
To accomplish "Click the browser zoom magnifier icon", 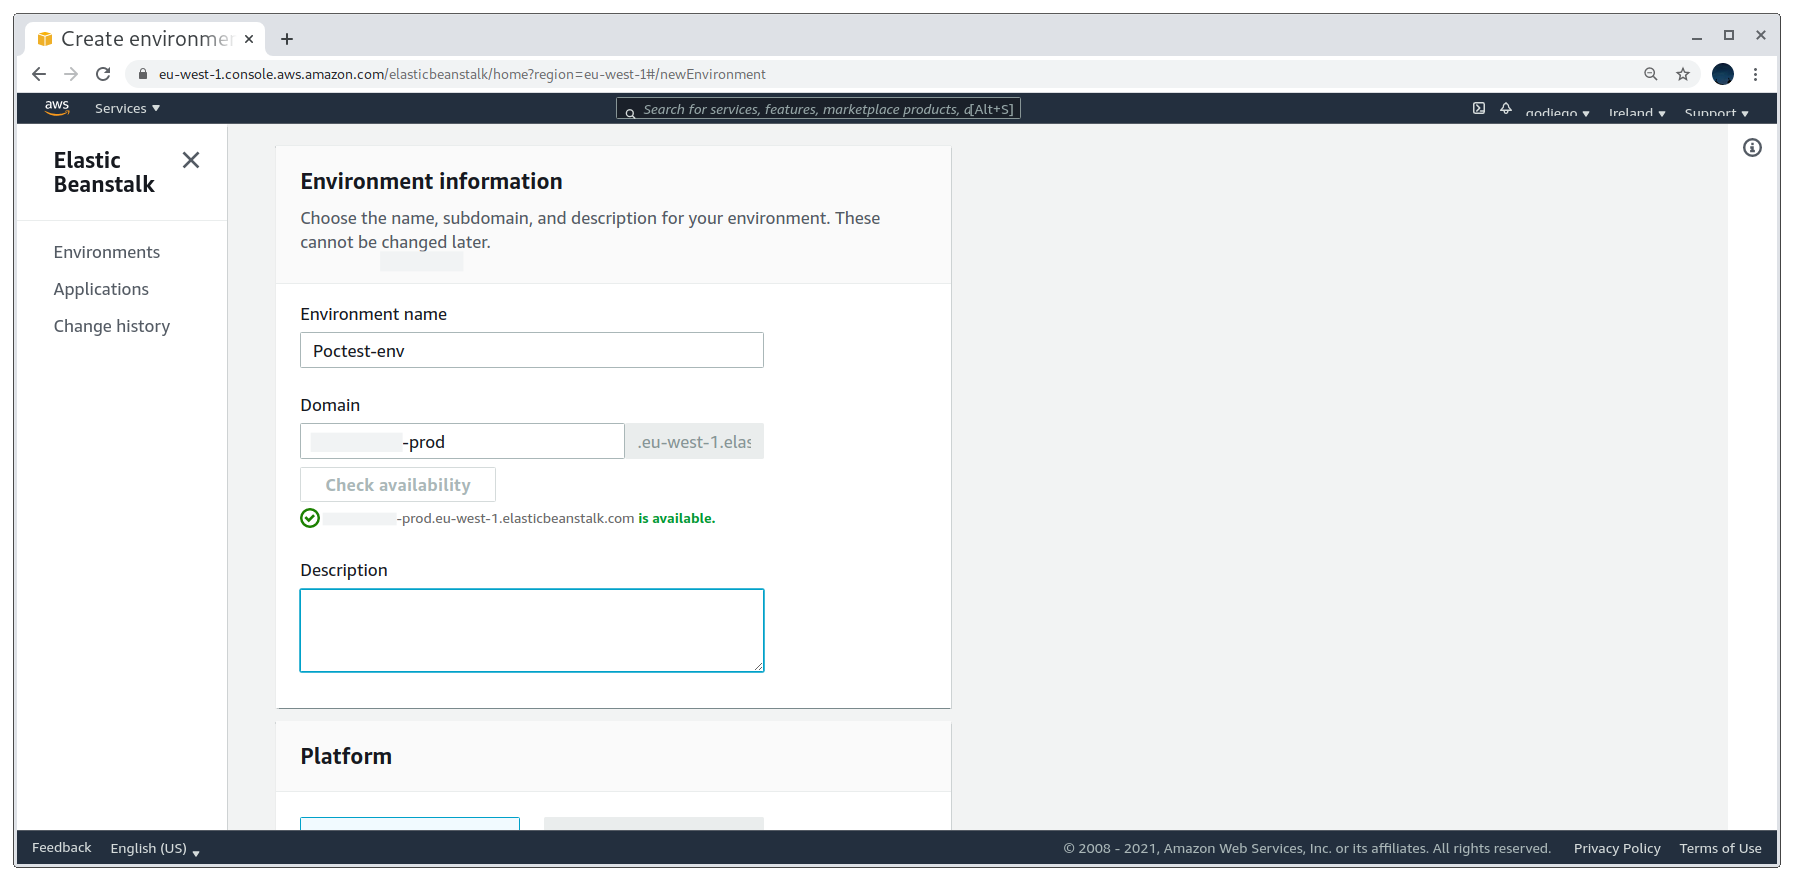I will 1651,74.
